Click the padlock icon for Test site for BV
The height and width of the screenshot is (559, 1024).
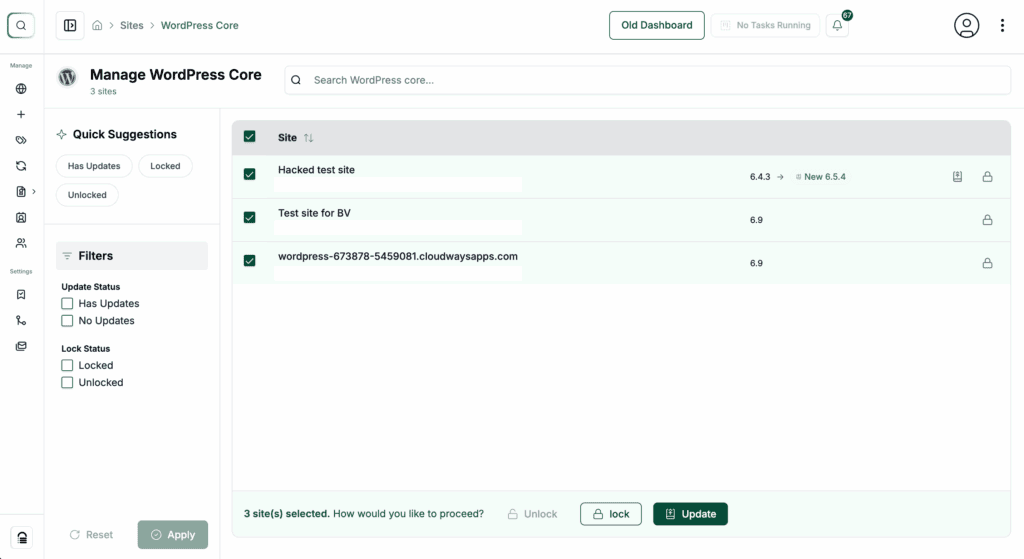pos(987,220)
